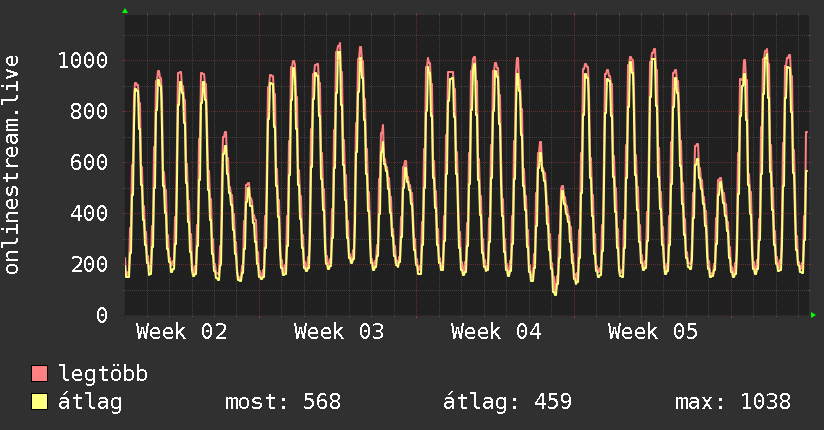The width and height of the screenshot is (824, 430).
Task: Click the 800 y-axis tick label
Action: coord(90,111)
